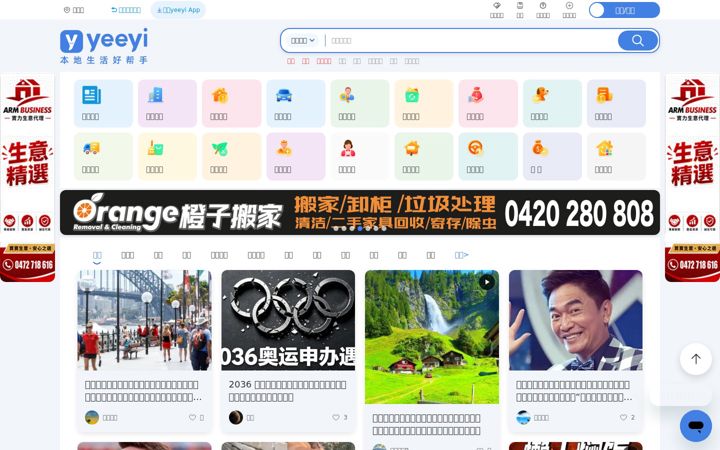The height and width of the screenshot is (450, 720).
Task: Open the more tabs arrow at tab row end
Action: point(461,255)
